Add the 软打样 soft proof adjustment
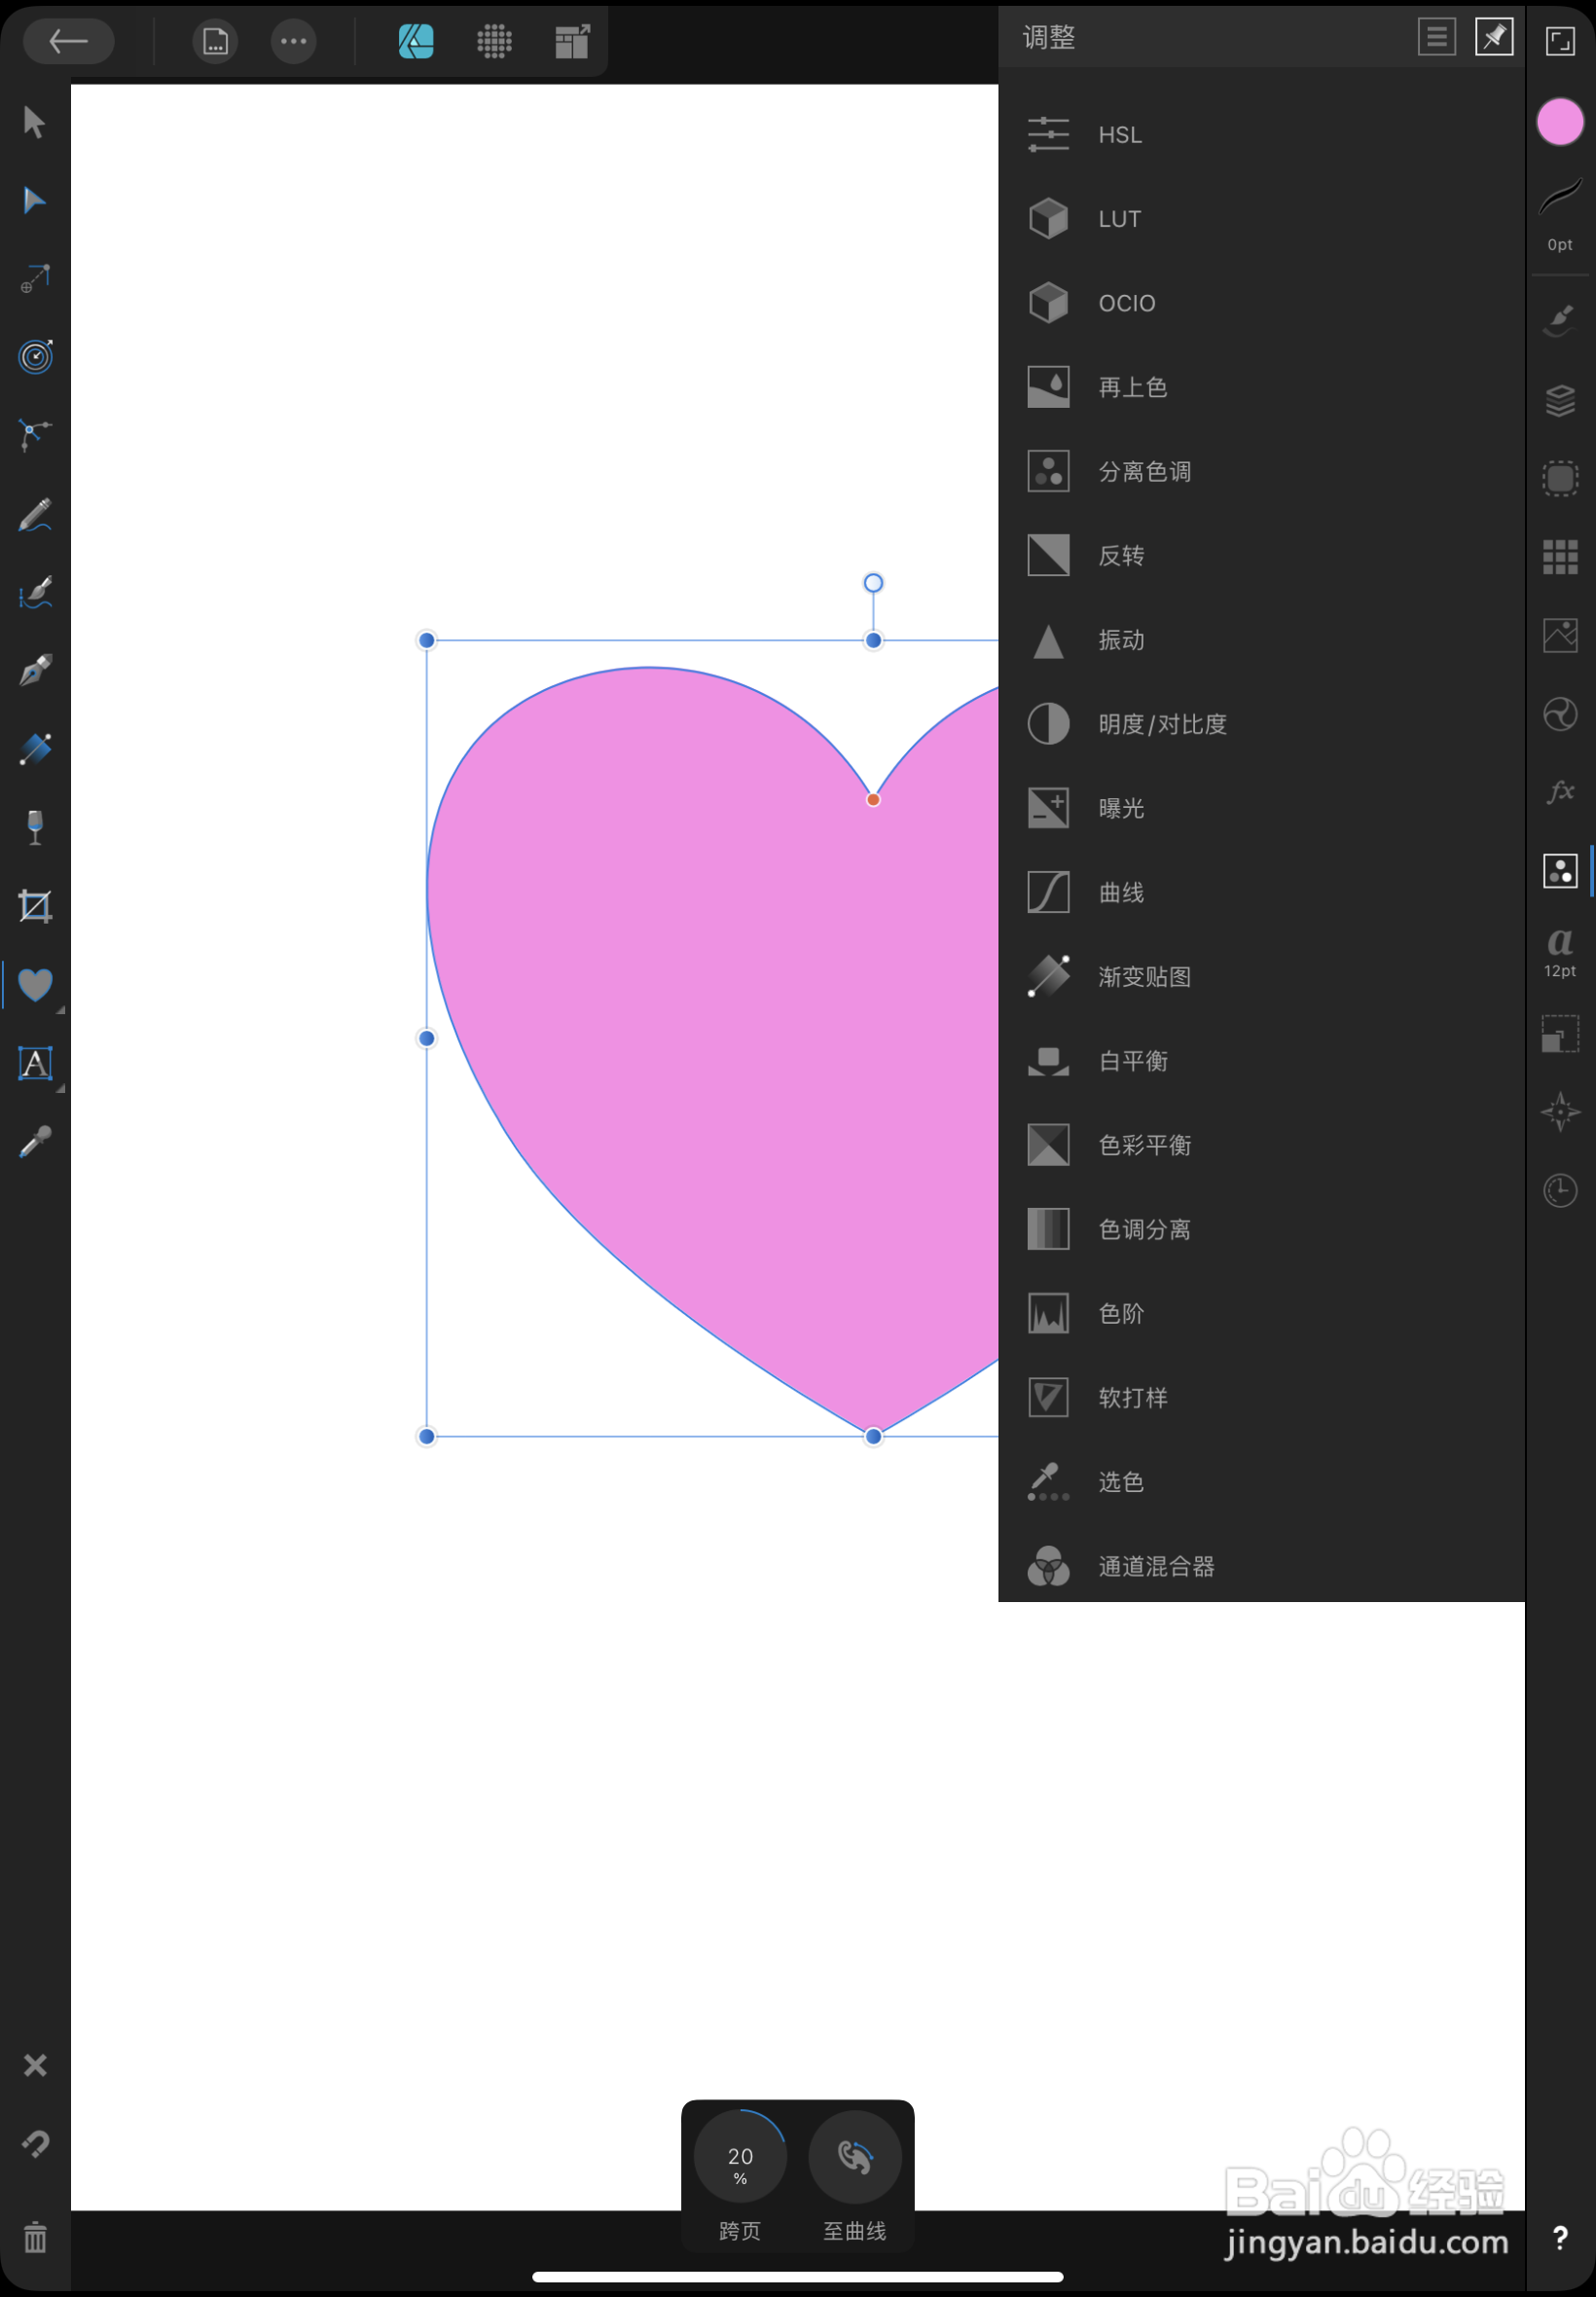Image resolution: width=1596 pixels, height=2297 pixels. 1261,1397
